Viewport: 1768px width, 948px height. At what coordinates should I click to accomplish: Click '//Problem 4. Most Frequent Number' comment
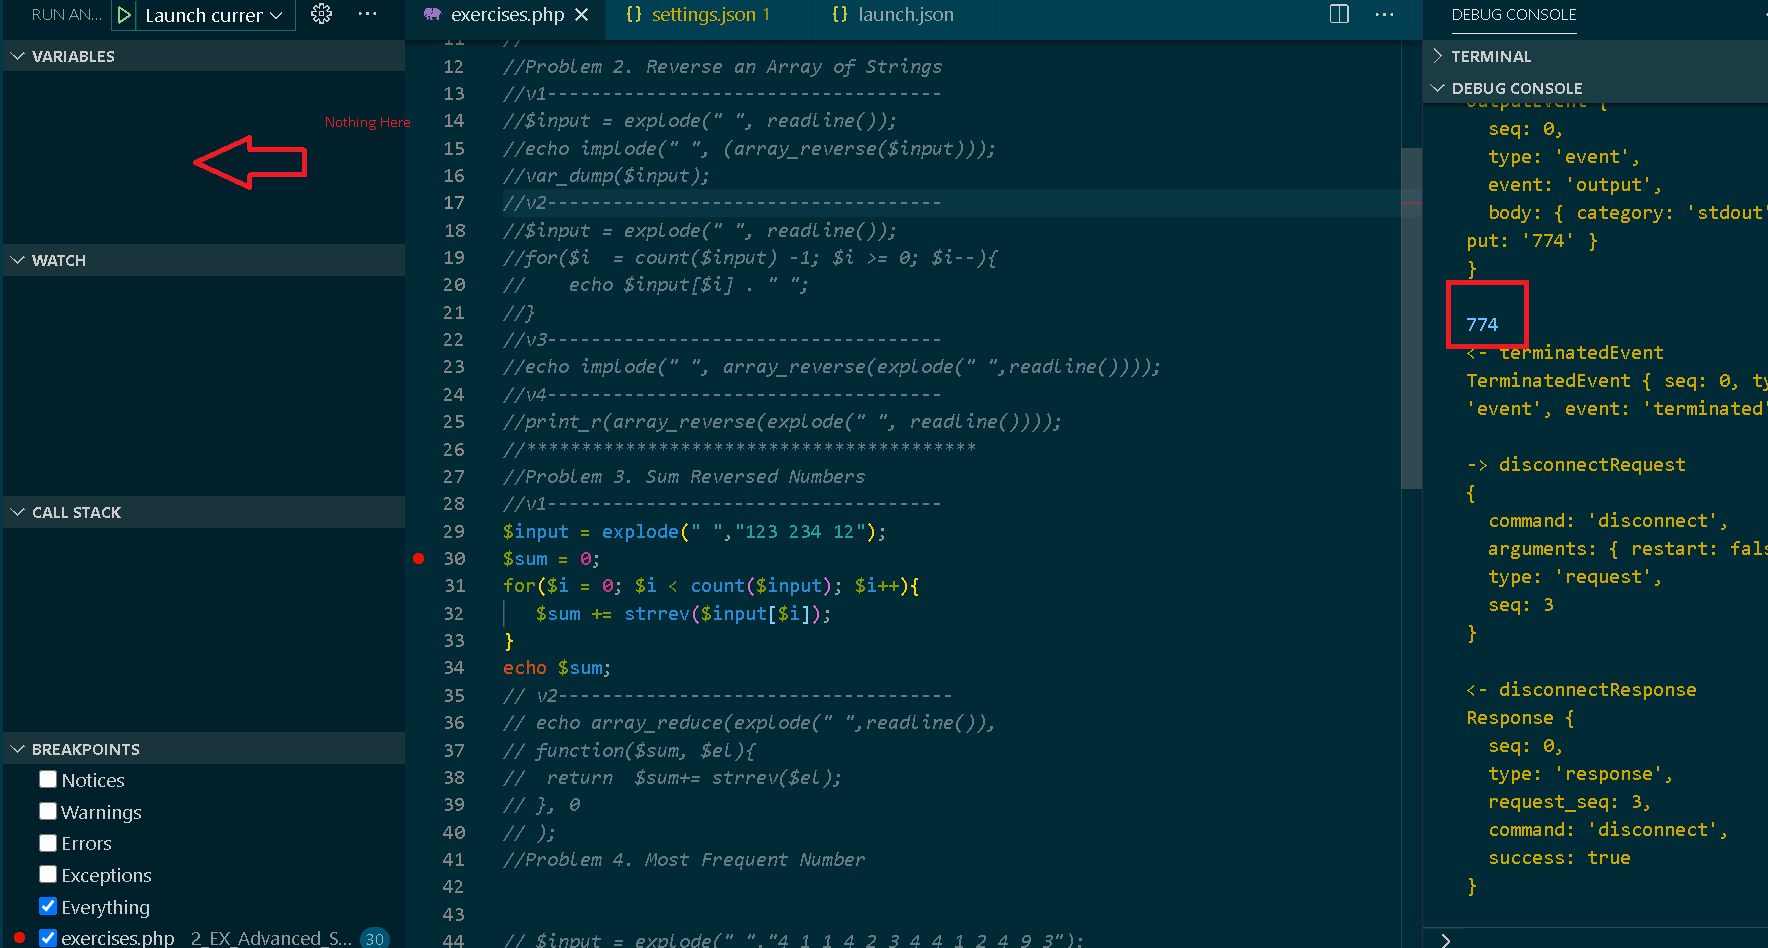pos(684,859)
